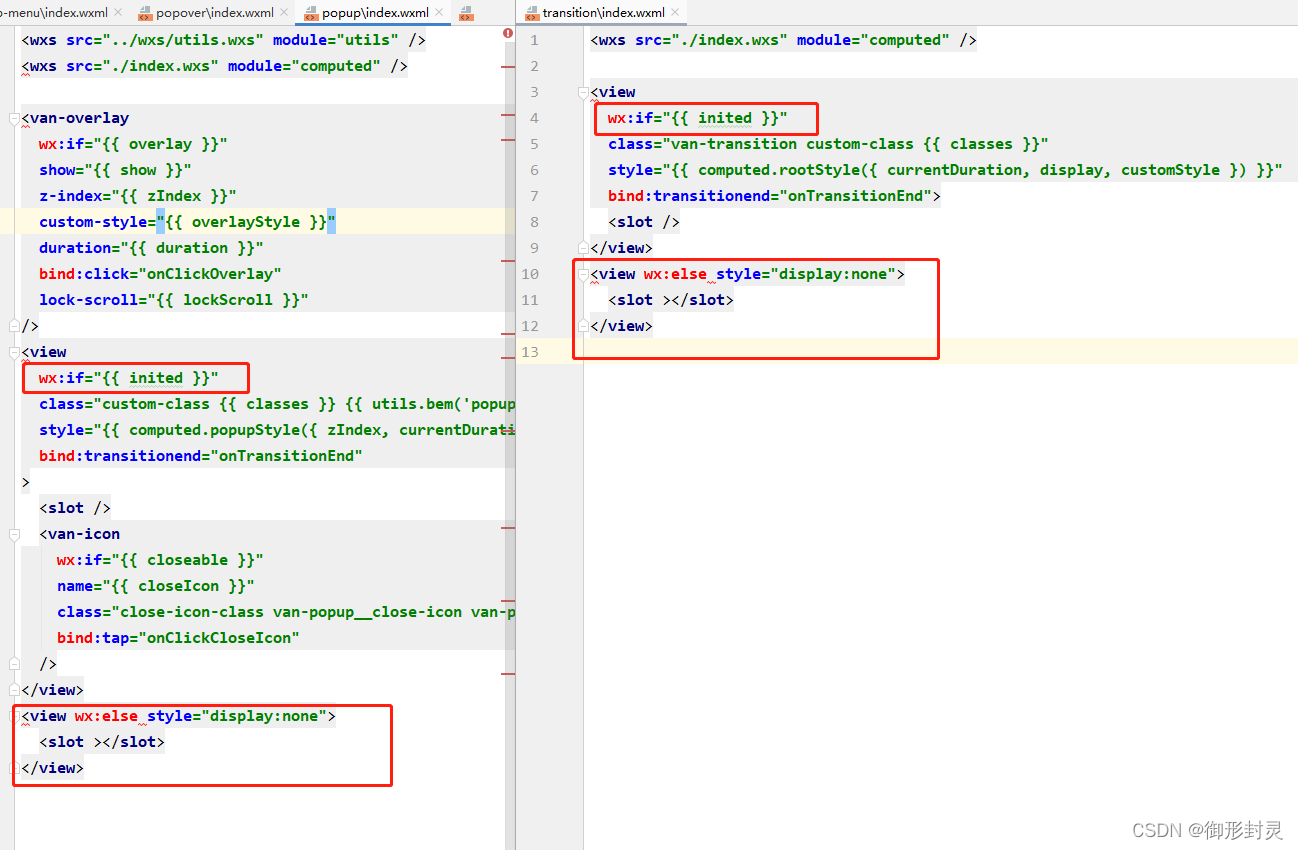Close the o-menu\index.wxml tab
The image size is (1298, 850).
click(x=118, y=13)
